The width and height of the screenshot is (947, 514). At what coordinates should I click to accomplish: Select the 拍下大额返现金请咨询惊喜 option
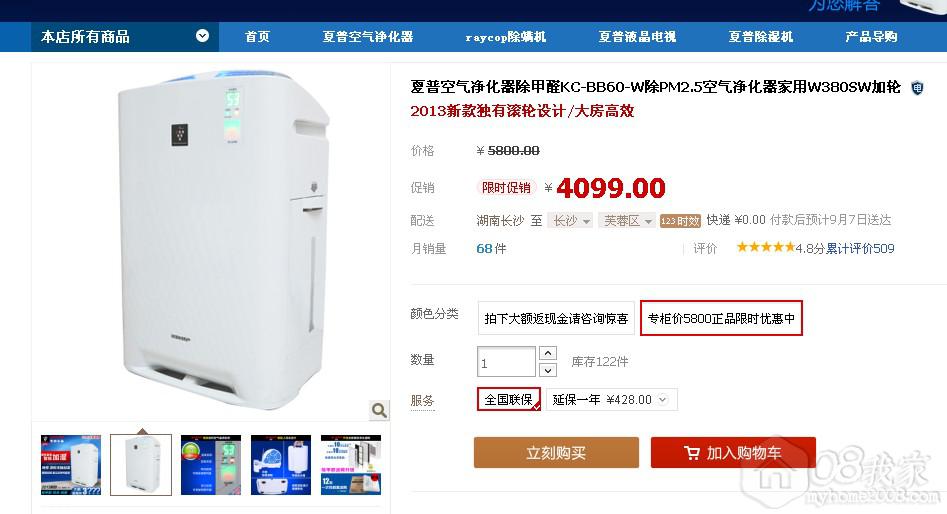(556, 318)
